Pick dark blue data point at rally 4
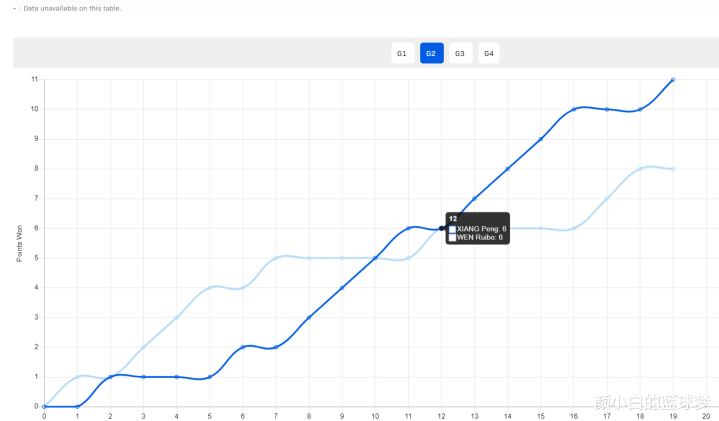719x421 pixels. [x=177, y=377]
